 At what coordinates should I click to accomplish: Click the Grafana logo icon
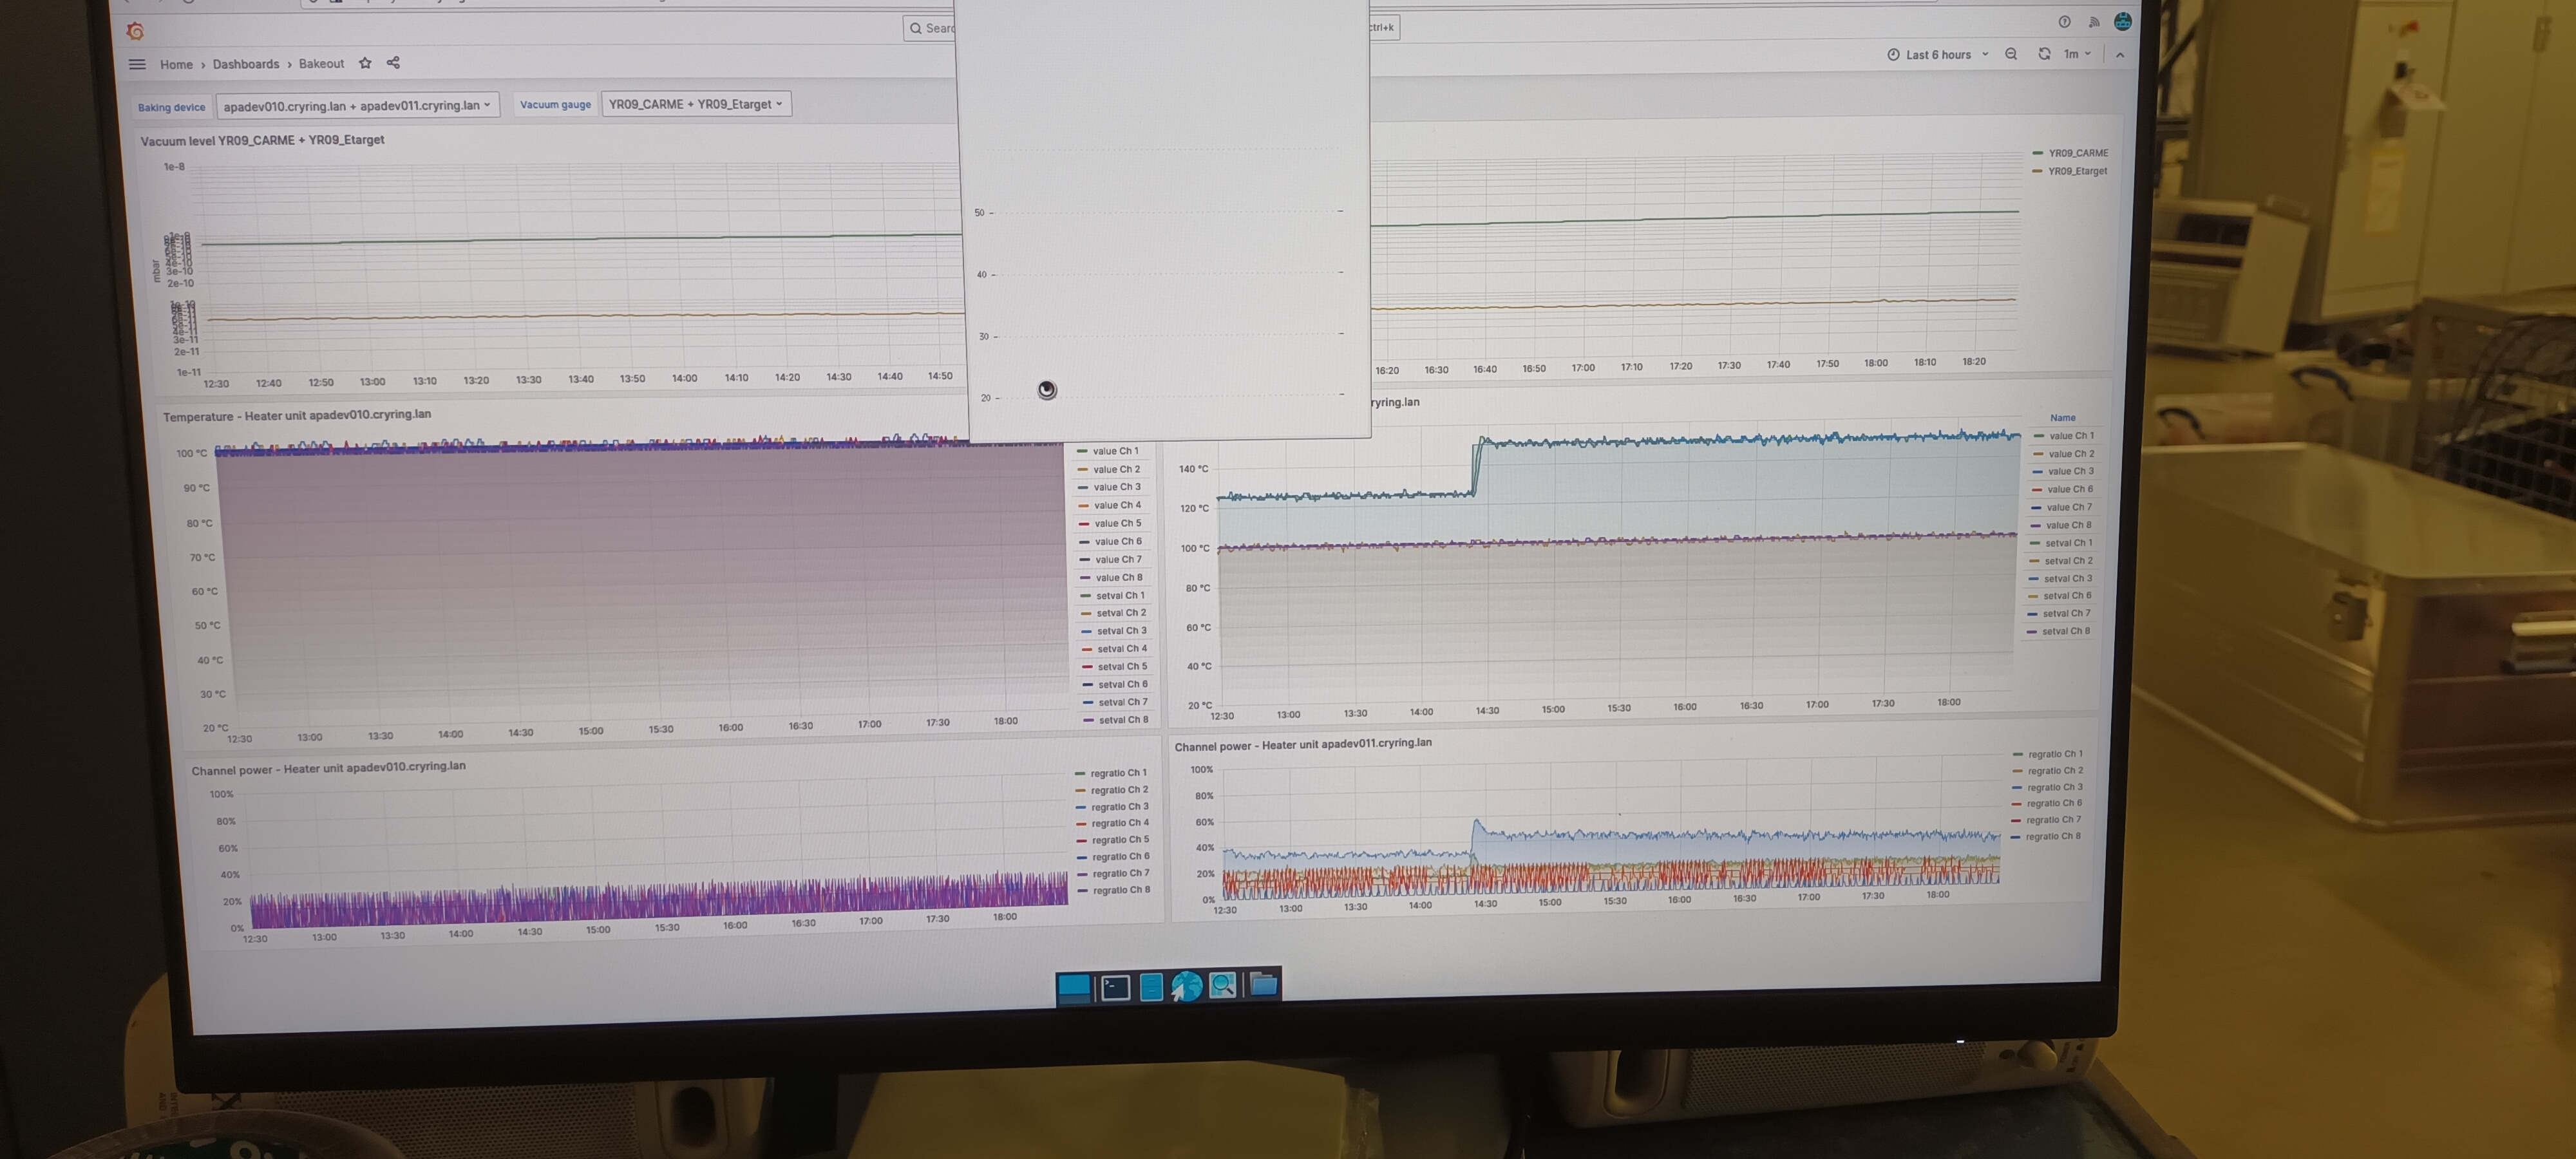135,31
